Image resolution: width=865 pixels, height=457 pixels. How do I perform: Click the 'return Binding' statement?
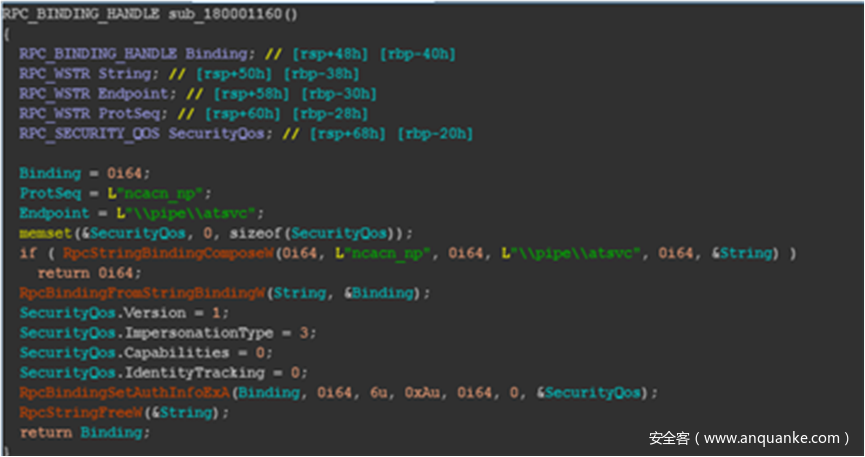[x=84, y=432]
